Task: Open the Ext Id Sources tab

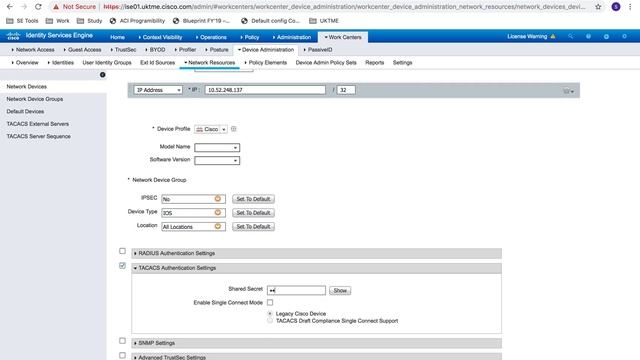Action: coord(158,62)
